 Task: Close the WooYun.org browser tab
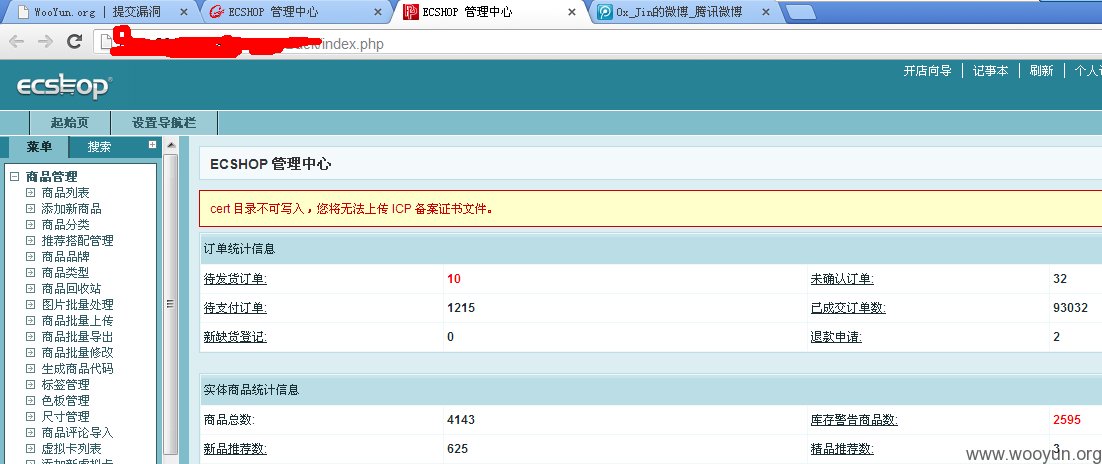(184, 13)
